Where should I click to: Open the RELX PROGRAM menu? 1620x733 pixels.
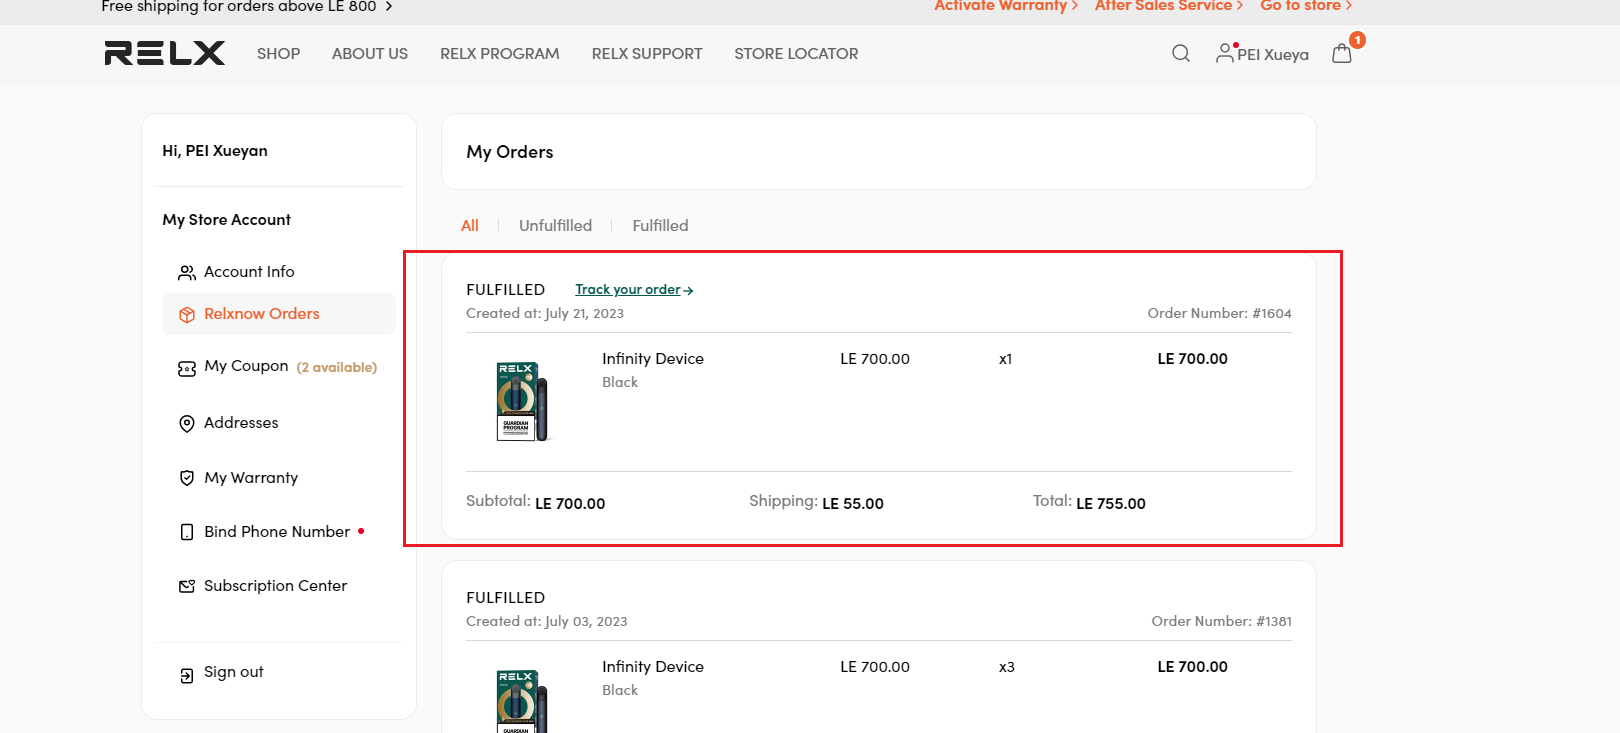[x=499, y=54]
